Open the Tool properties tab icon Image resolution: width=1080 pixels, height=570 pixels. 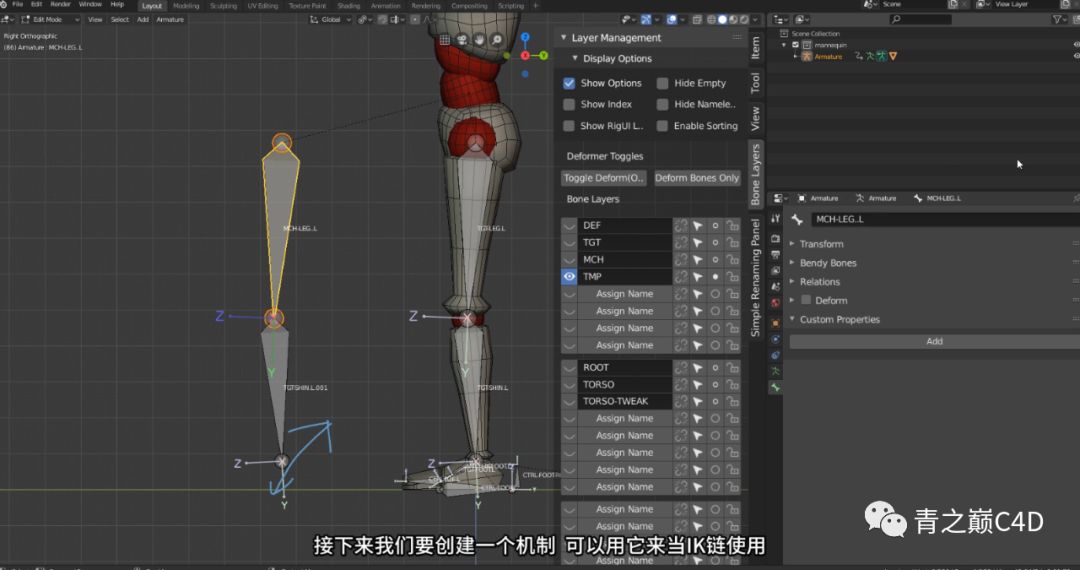776,219
